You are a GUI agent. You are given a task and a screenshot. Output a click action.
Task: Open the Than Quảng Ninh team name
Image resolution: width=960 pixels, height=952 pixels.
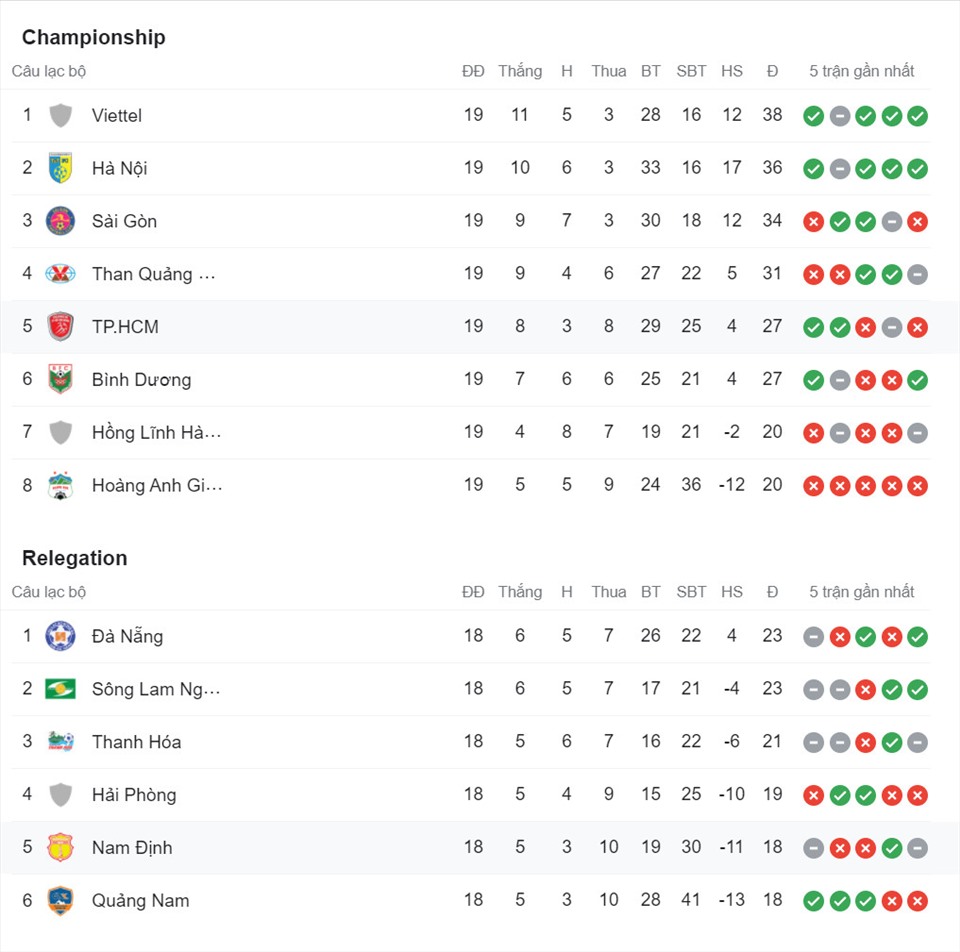[153, 274]
